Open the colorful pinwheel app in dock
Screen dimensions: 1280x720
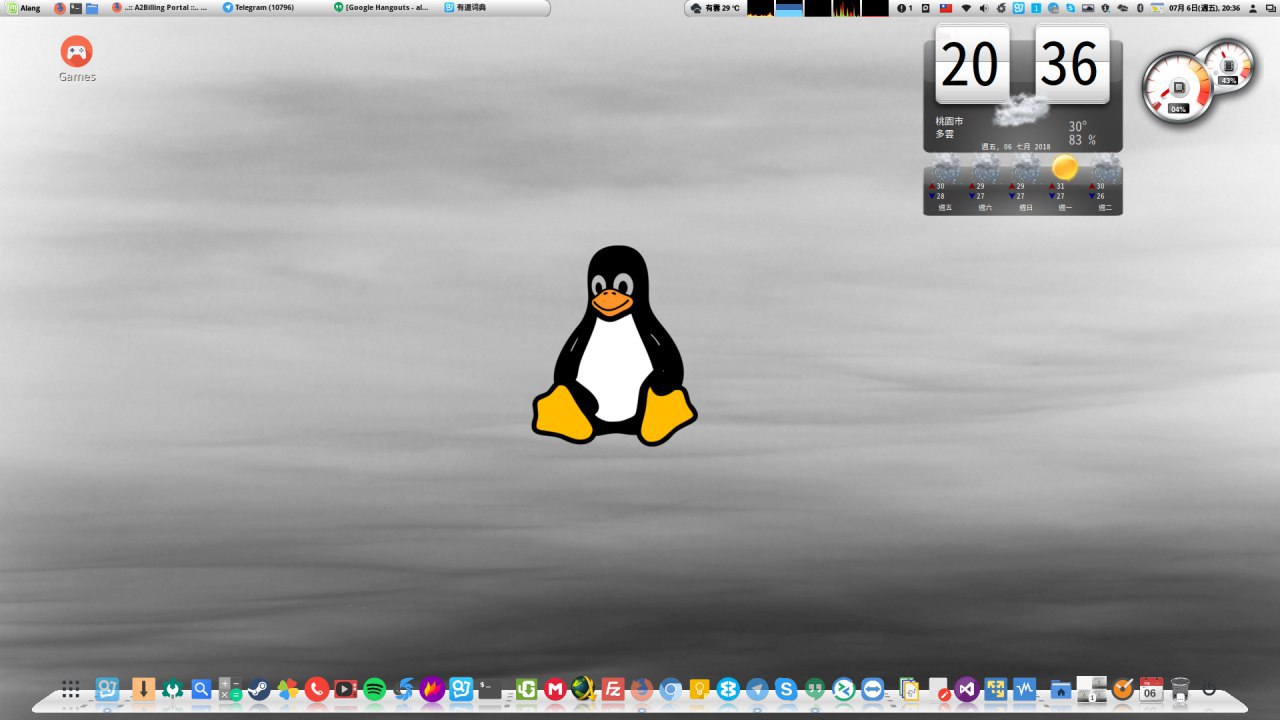[x=288, y=688]
